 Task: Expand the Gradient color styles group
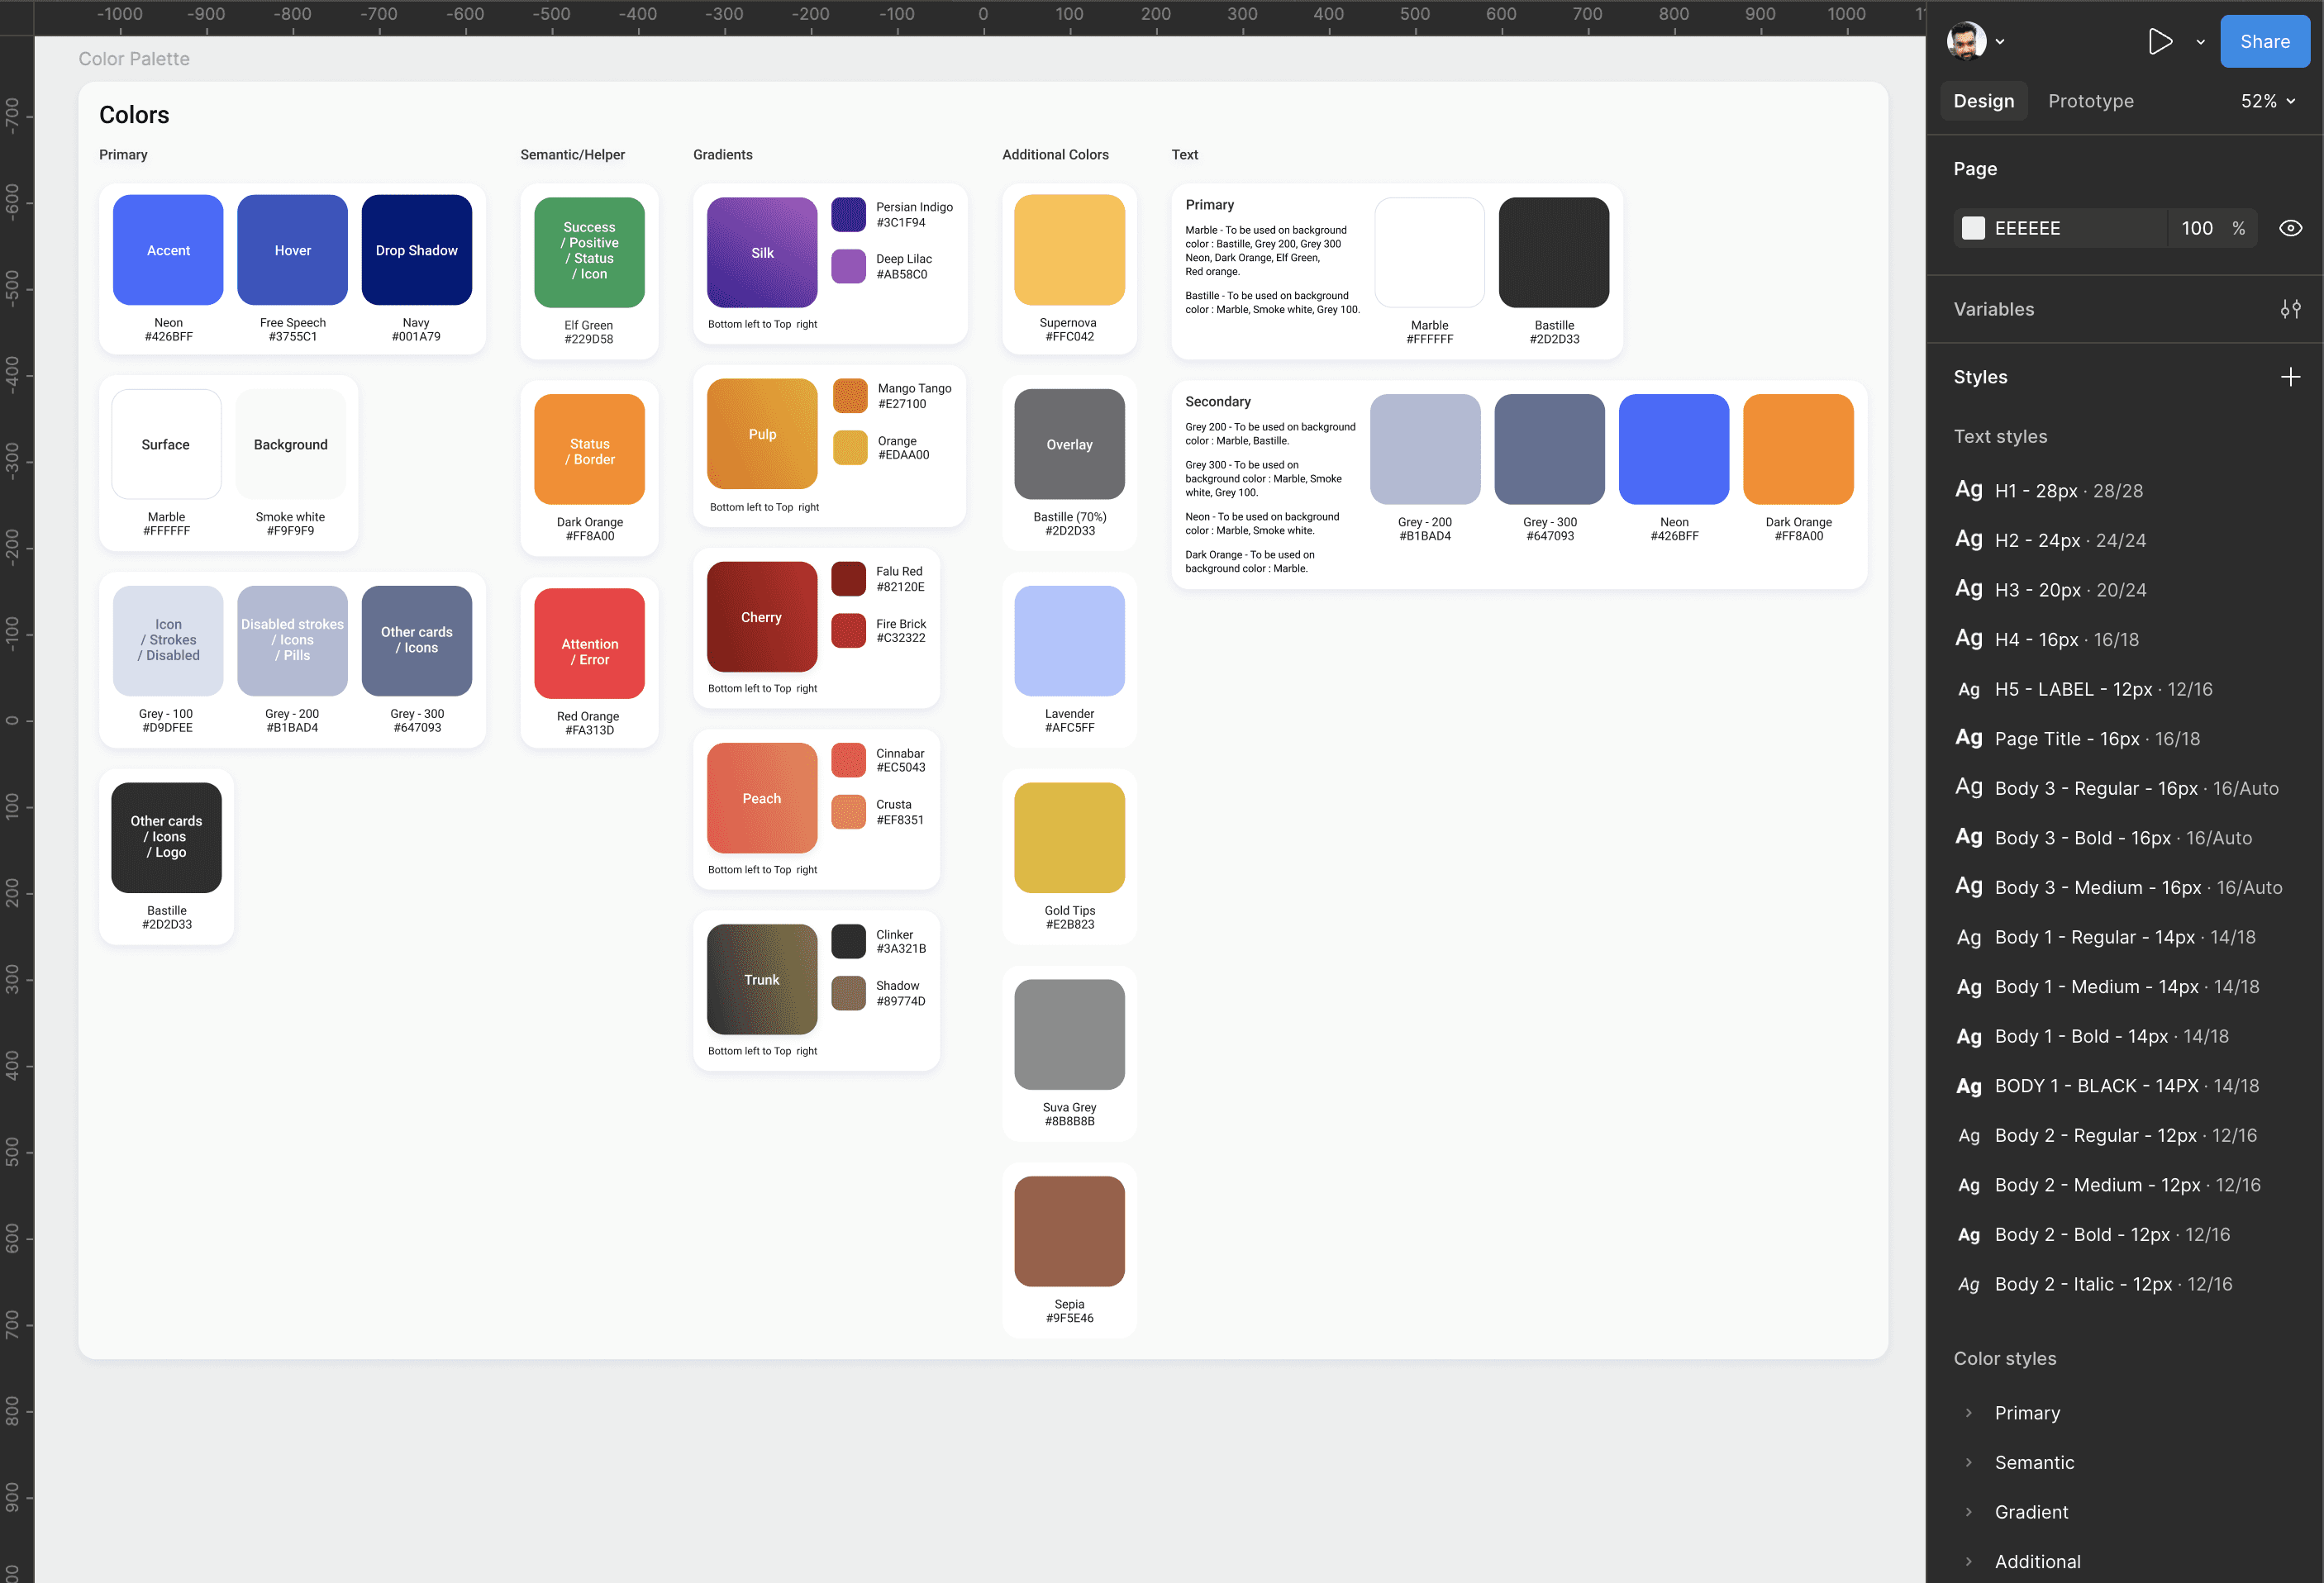click(x=1968, y=1512)
